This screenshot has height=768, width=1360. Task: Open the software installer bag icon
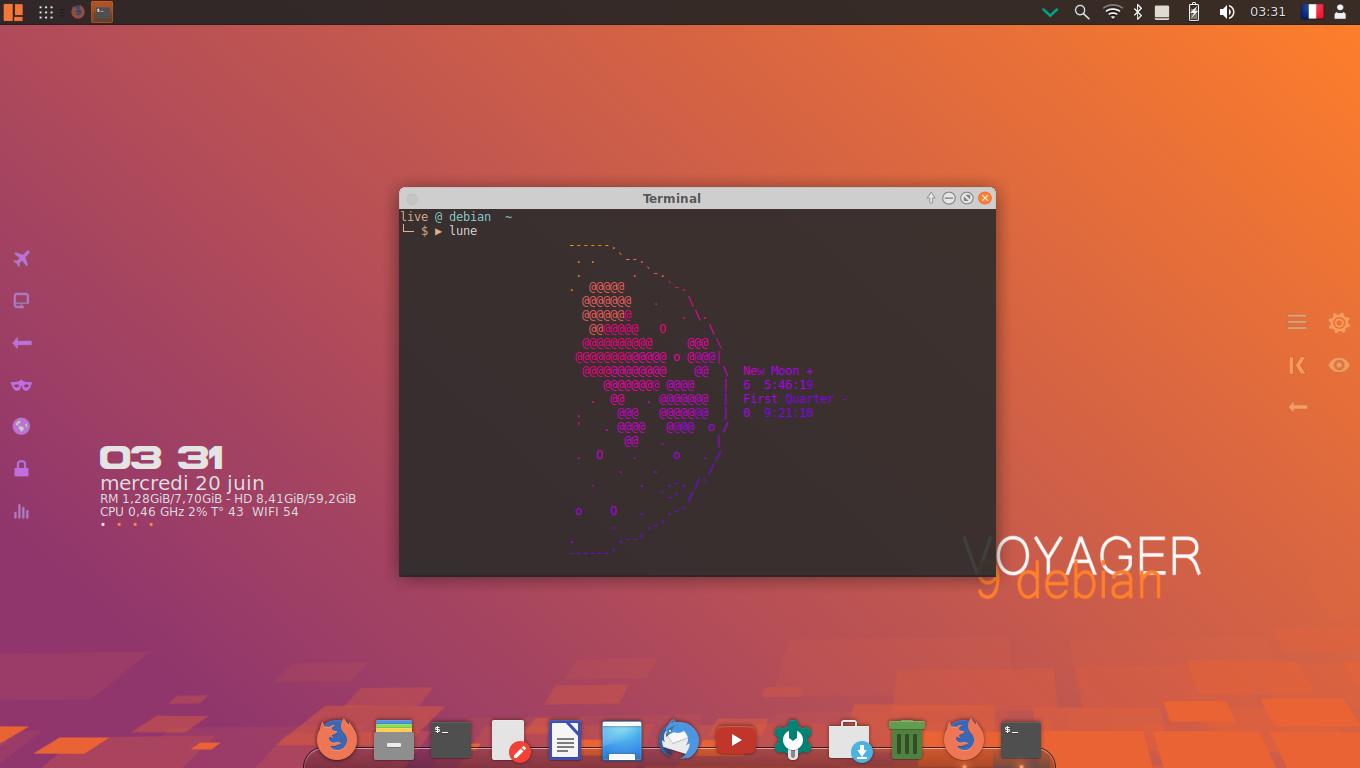coord(850,741)
